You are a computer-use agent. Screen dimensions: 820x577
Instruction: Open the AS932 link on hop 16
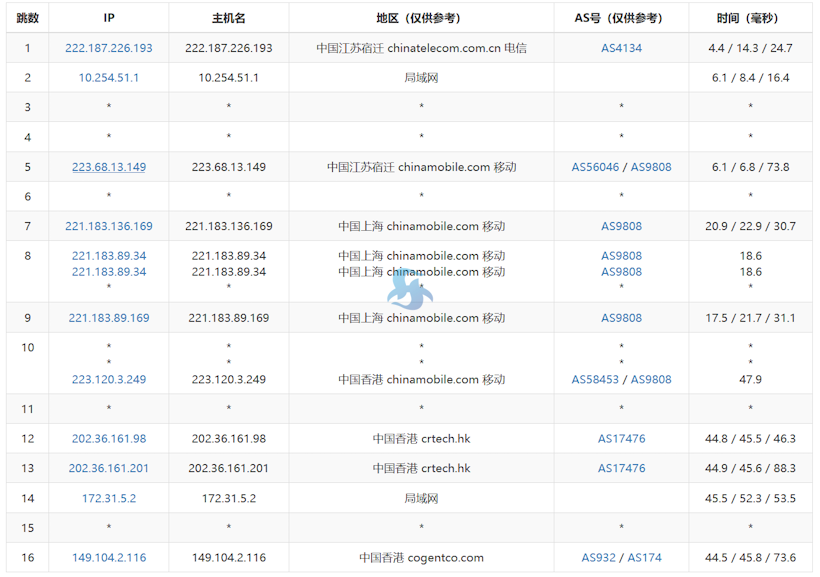[x=600, y=557]
